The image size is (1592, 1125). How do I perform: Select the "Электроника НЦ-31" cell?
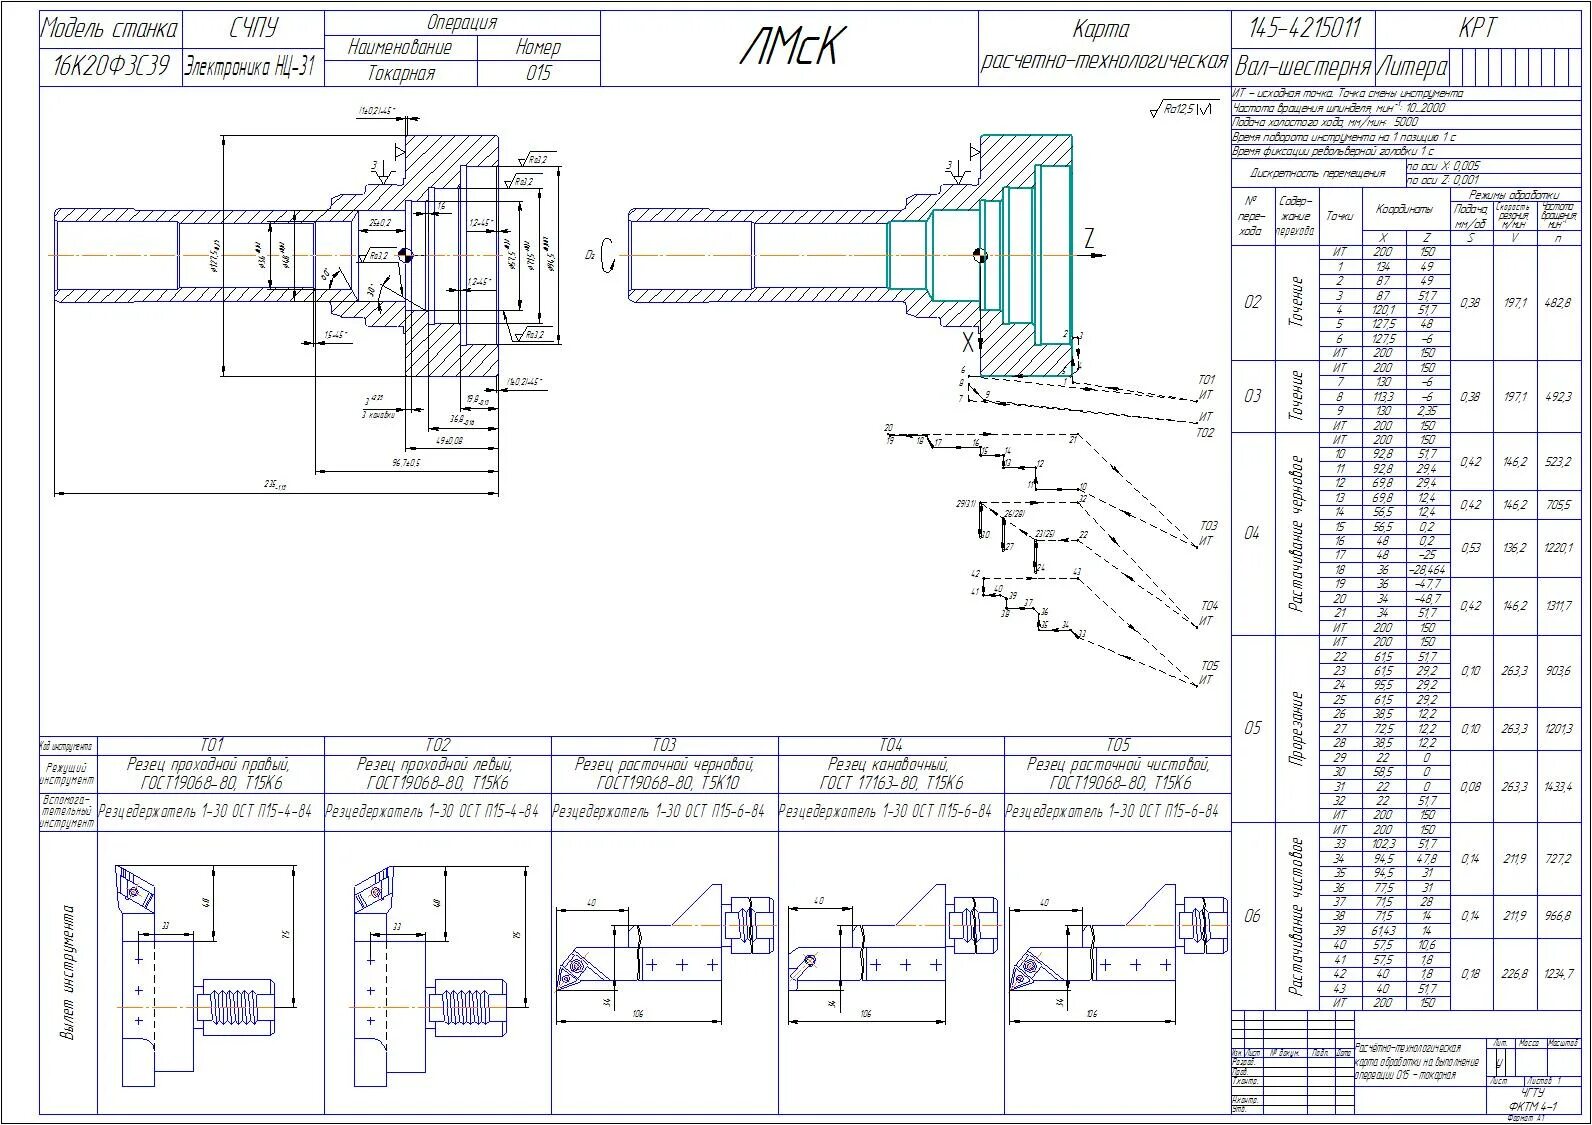250,67
